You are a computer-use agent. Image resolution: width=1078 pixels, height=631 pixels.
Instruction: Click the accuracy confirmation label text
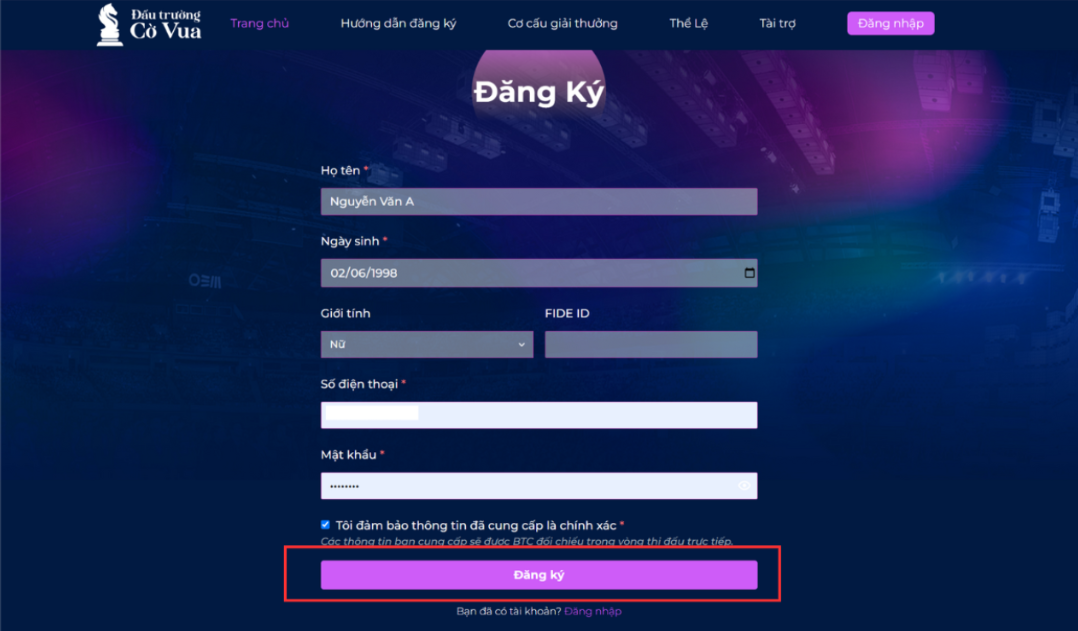pyautogui.click(x=476, y=525)
